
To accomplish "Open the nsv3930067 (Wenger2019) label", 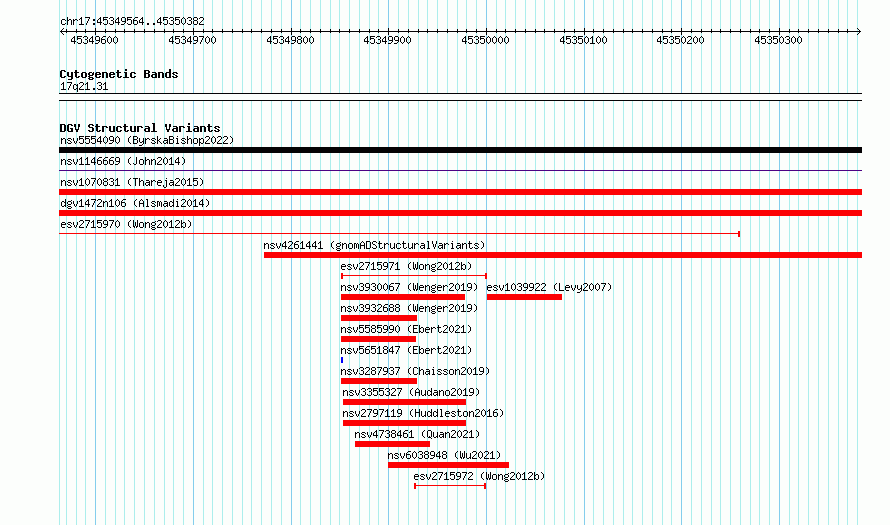I will pyautogui.click(x=409, y=287).
